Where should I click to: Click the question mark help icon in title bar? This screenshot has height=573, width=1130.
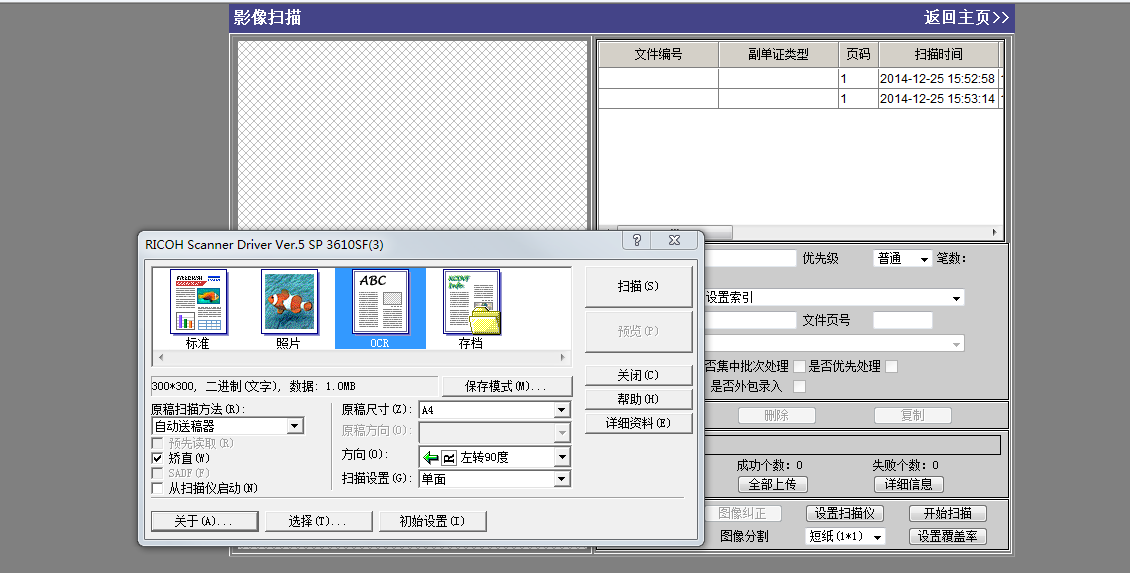(x=637, y=241)
